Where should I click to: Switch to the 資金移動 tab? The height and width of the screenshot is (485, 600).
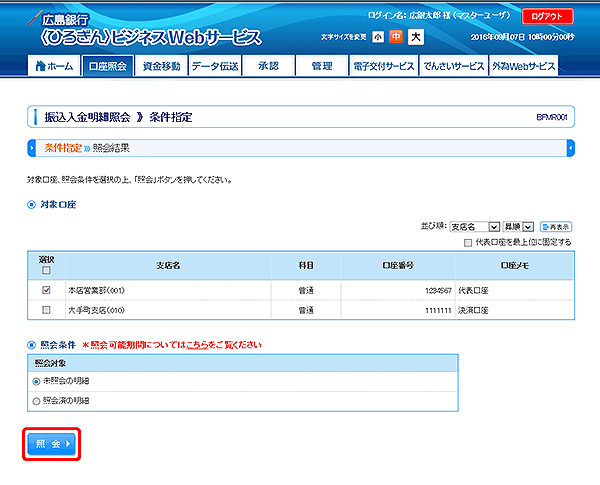[x=161, y=66]
